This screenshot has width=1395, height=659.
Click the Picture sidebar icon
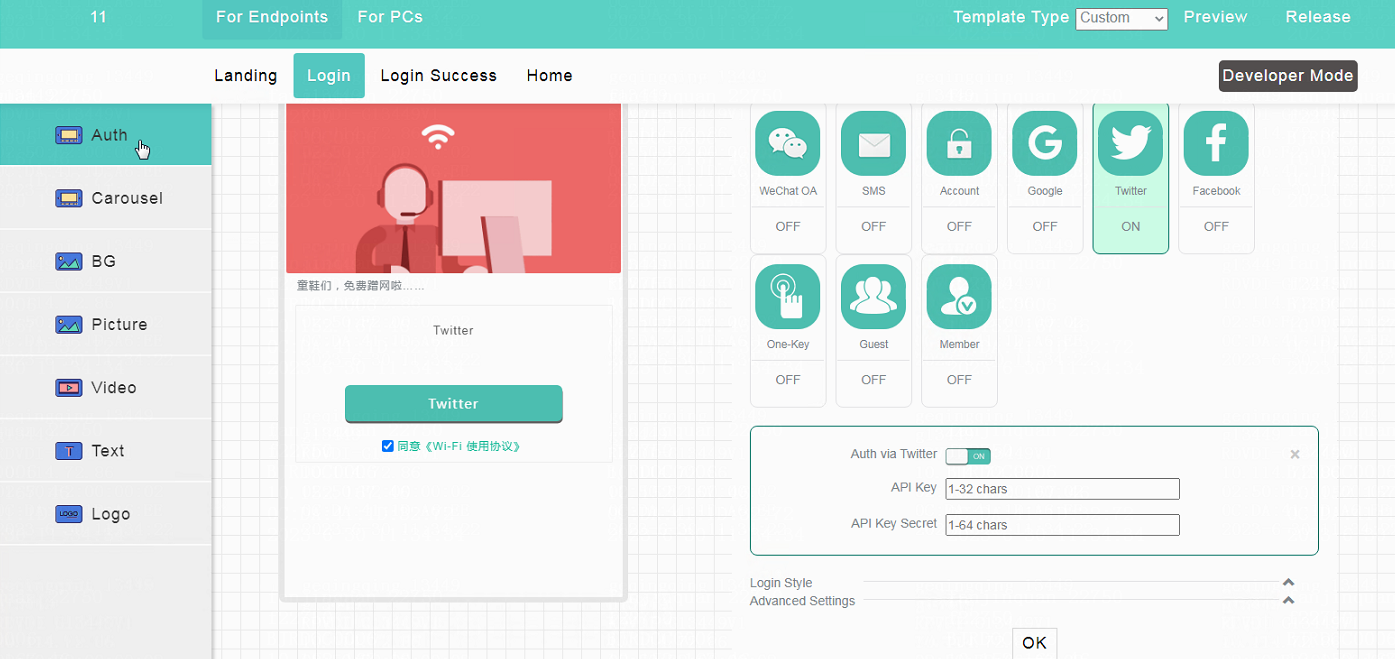tap(68, 324)
